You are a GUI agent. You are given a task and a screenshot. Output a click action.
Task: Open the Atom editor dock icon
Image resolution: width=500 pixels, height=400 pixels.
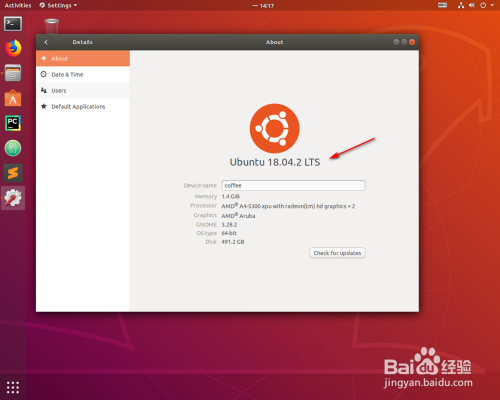coord(13,148)
